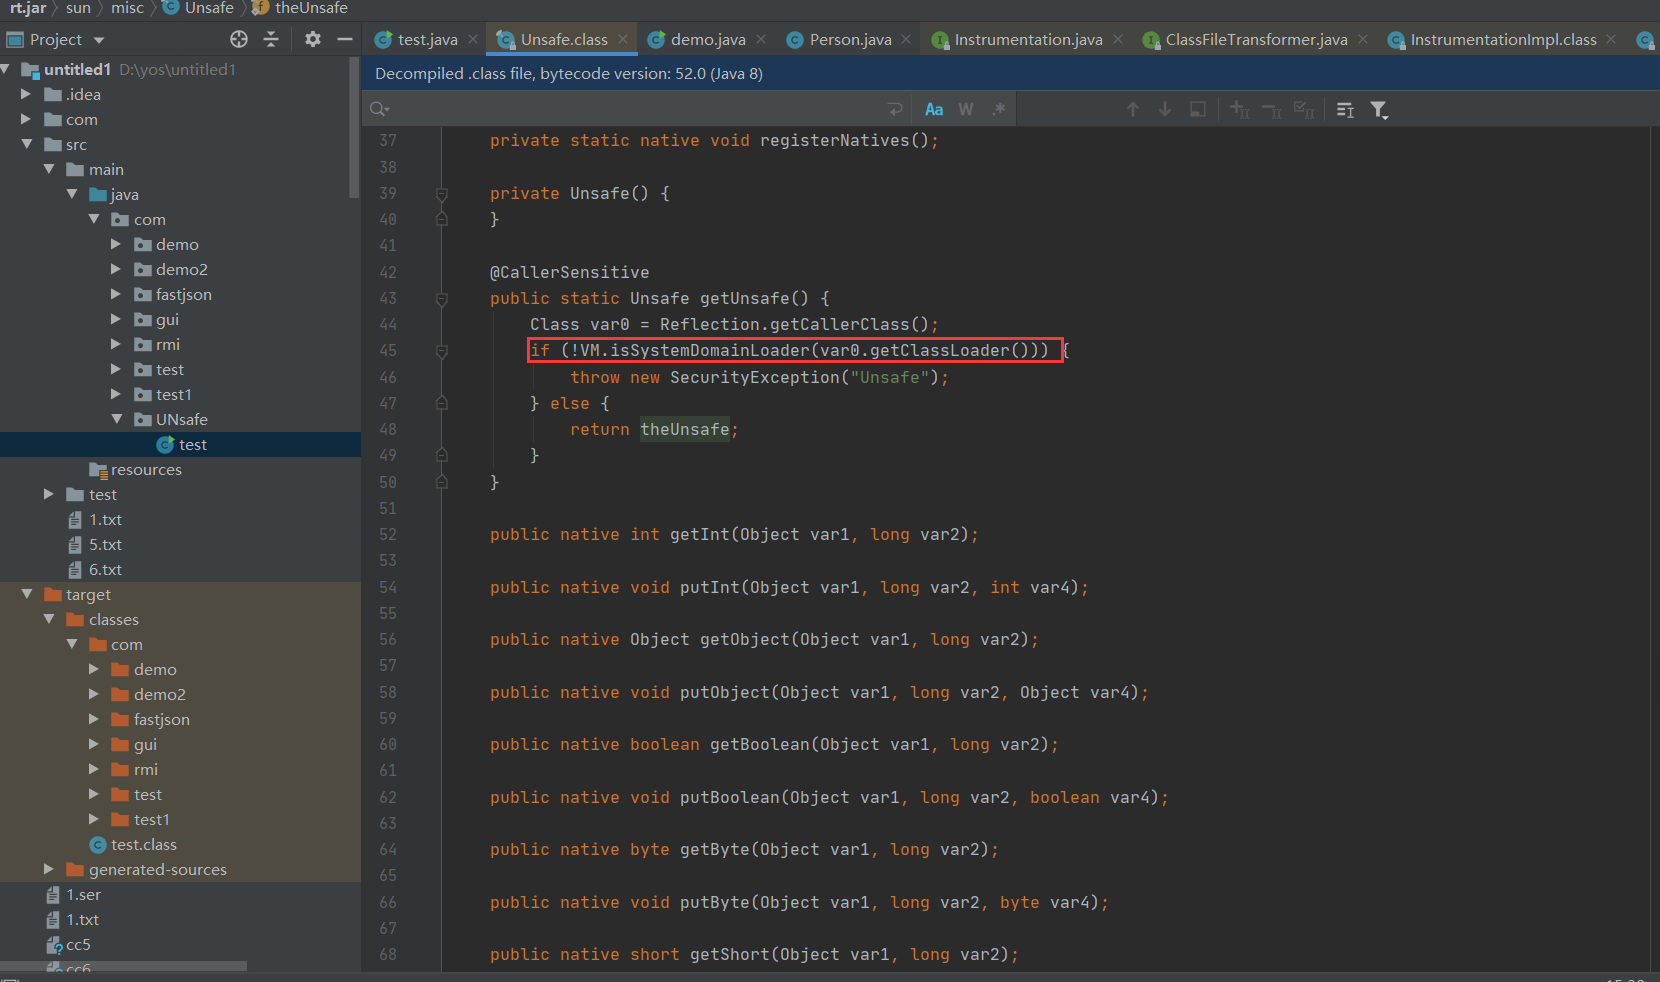Click unselect occurrence icon
Screen dimensions: 1660x982
[1272, 109]
